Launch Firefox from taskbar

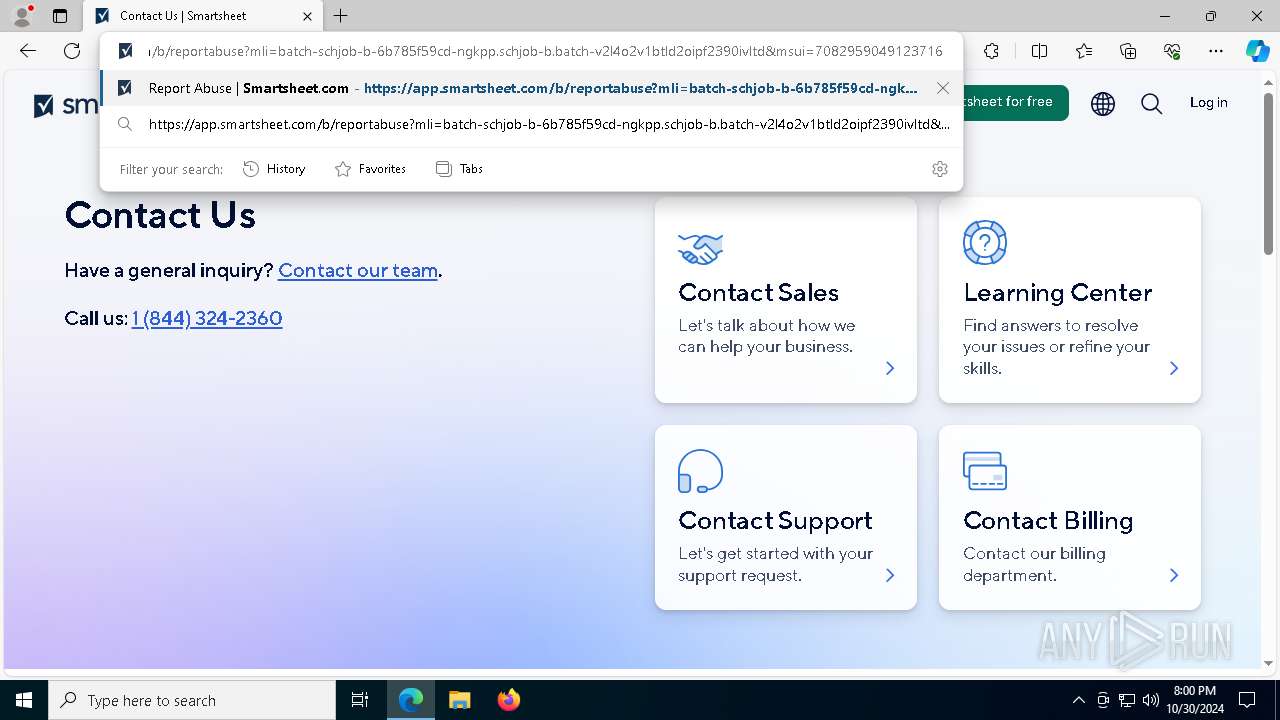coord(509,700)
